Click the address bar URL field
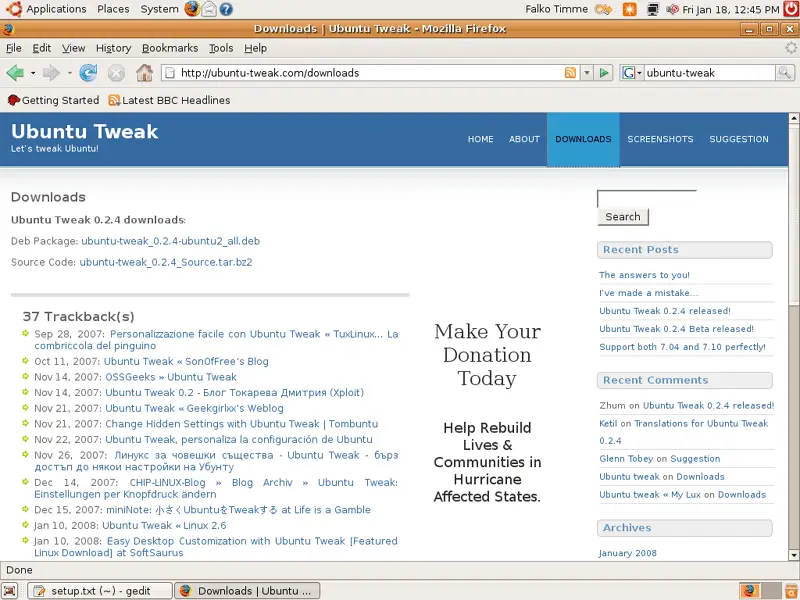 371,73
